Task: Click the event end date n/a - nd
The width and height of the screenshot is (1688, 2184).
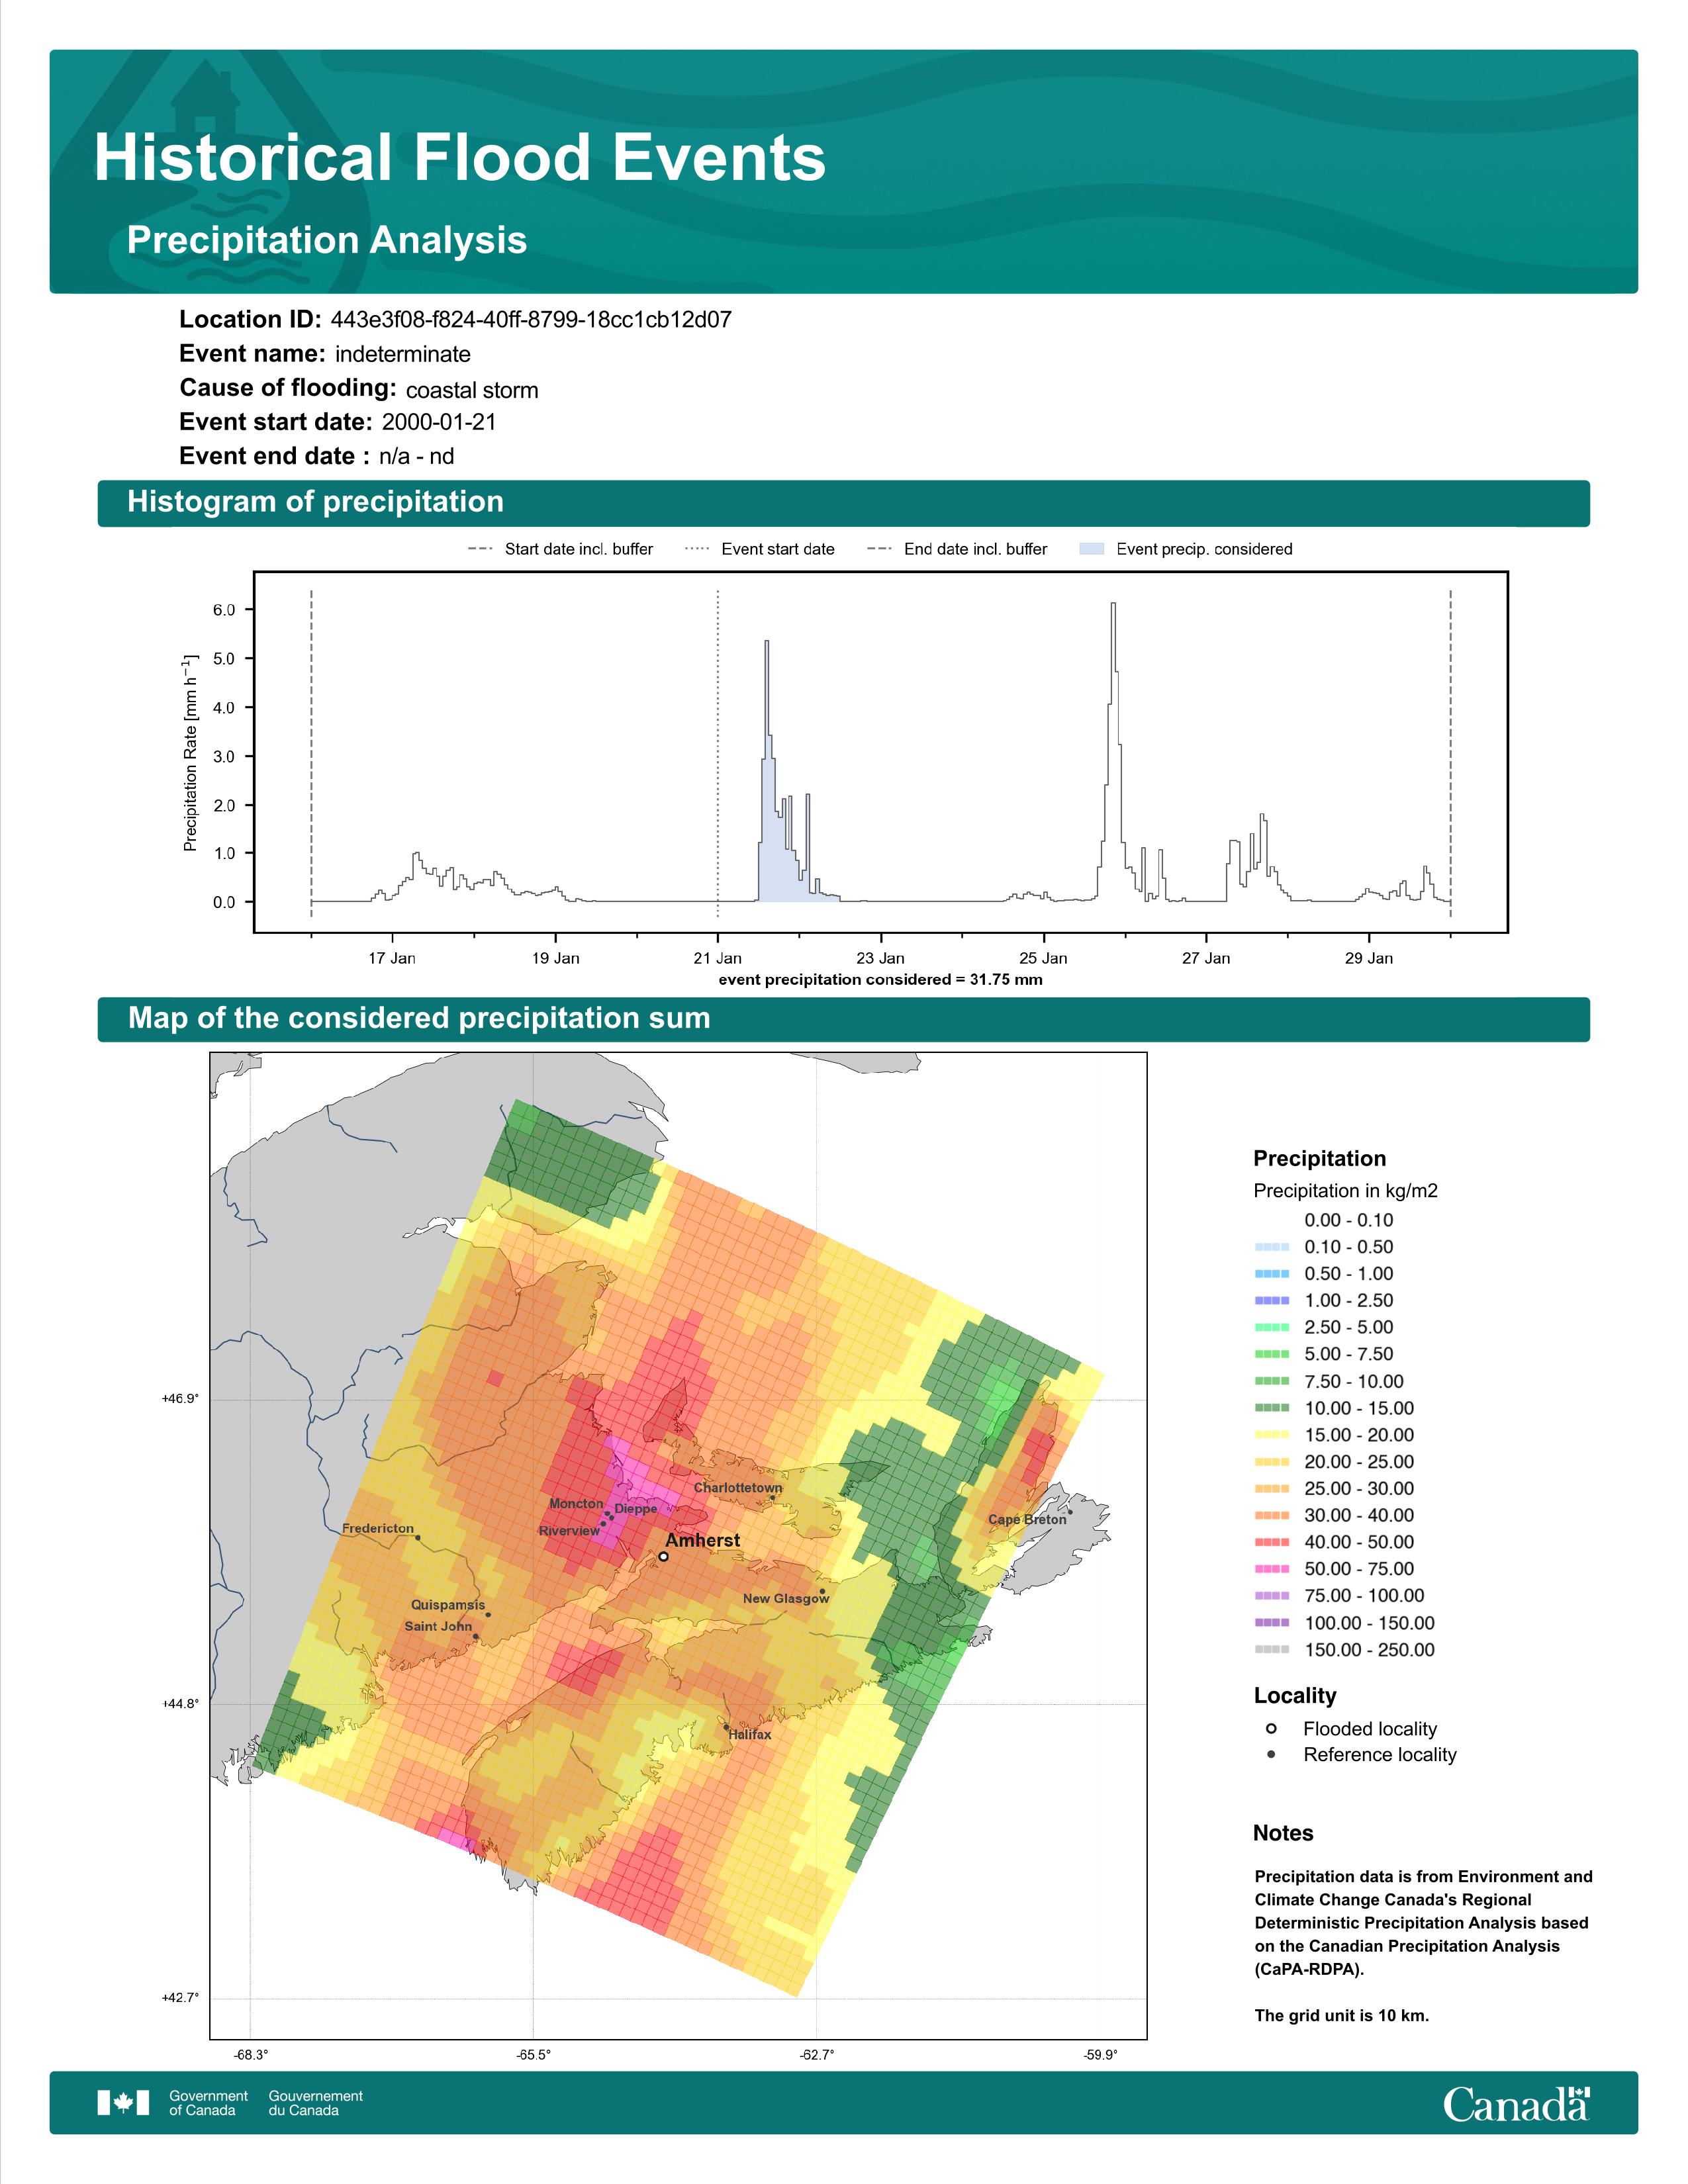Action: click(x=416, y=456)
